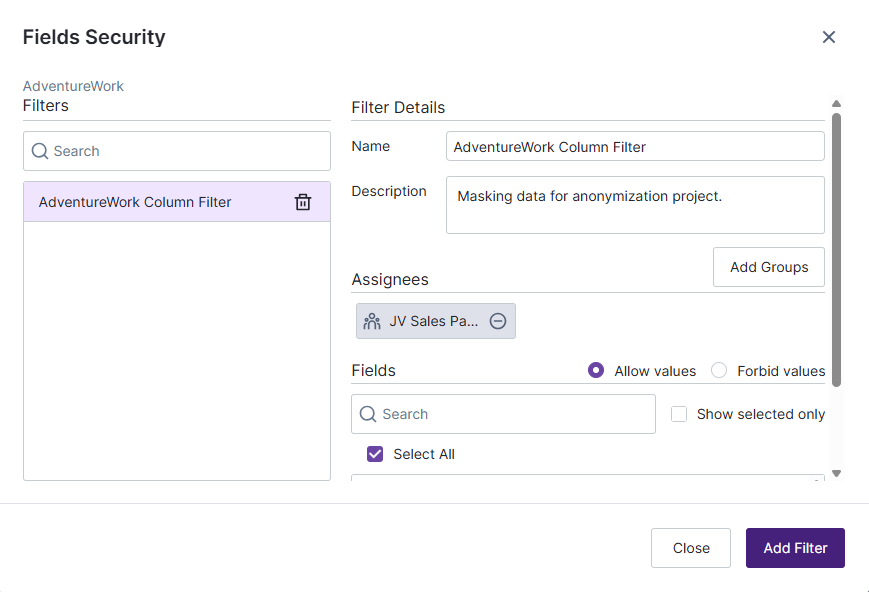Click the group icon on the JV Sales assignee chip
Viewport: 869px width, 592px height.
371,320
